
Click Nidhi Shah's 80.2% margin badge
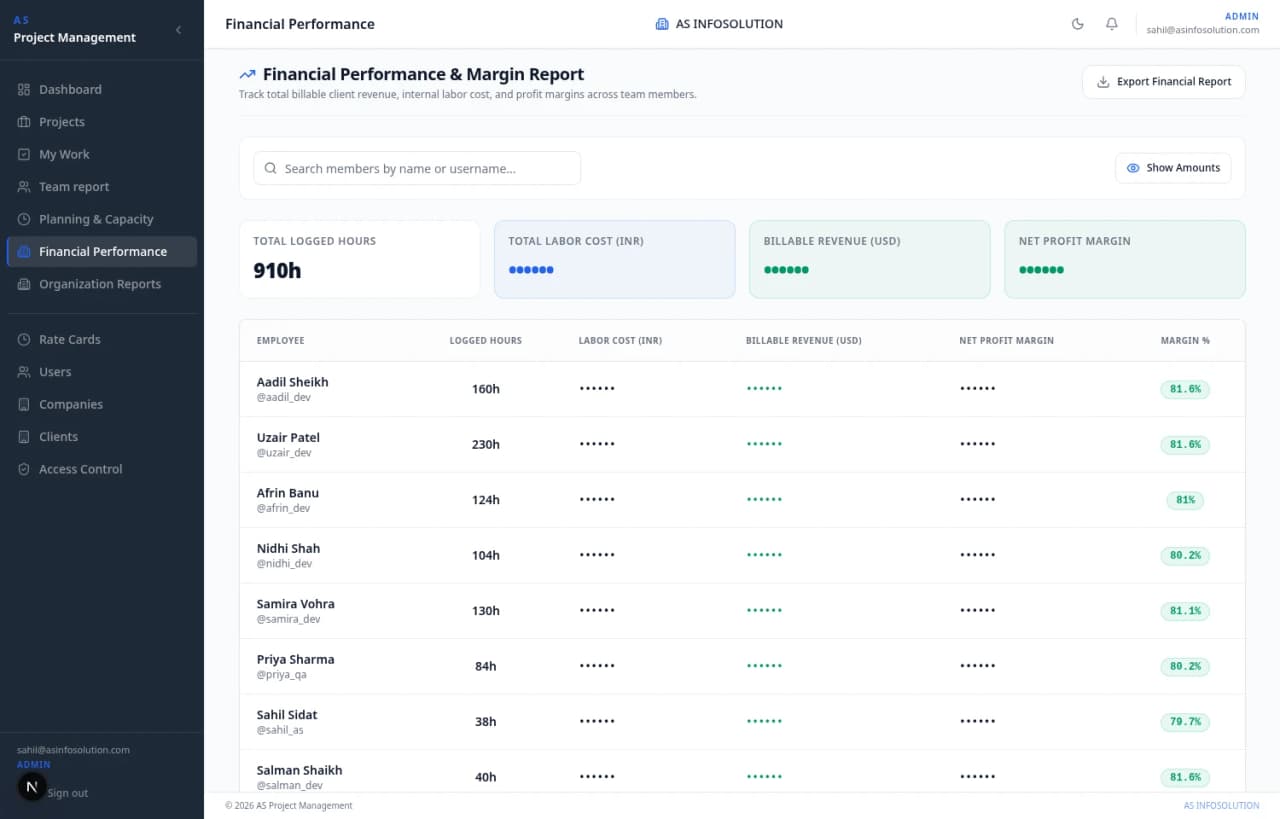[x=1185, y=555]
